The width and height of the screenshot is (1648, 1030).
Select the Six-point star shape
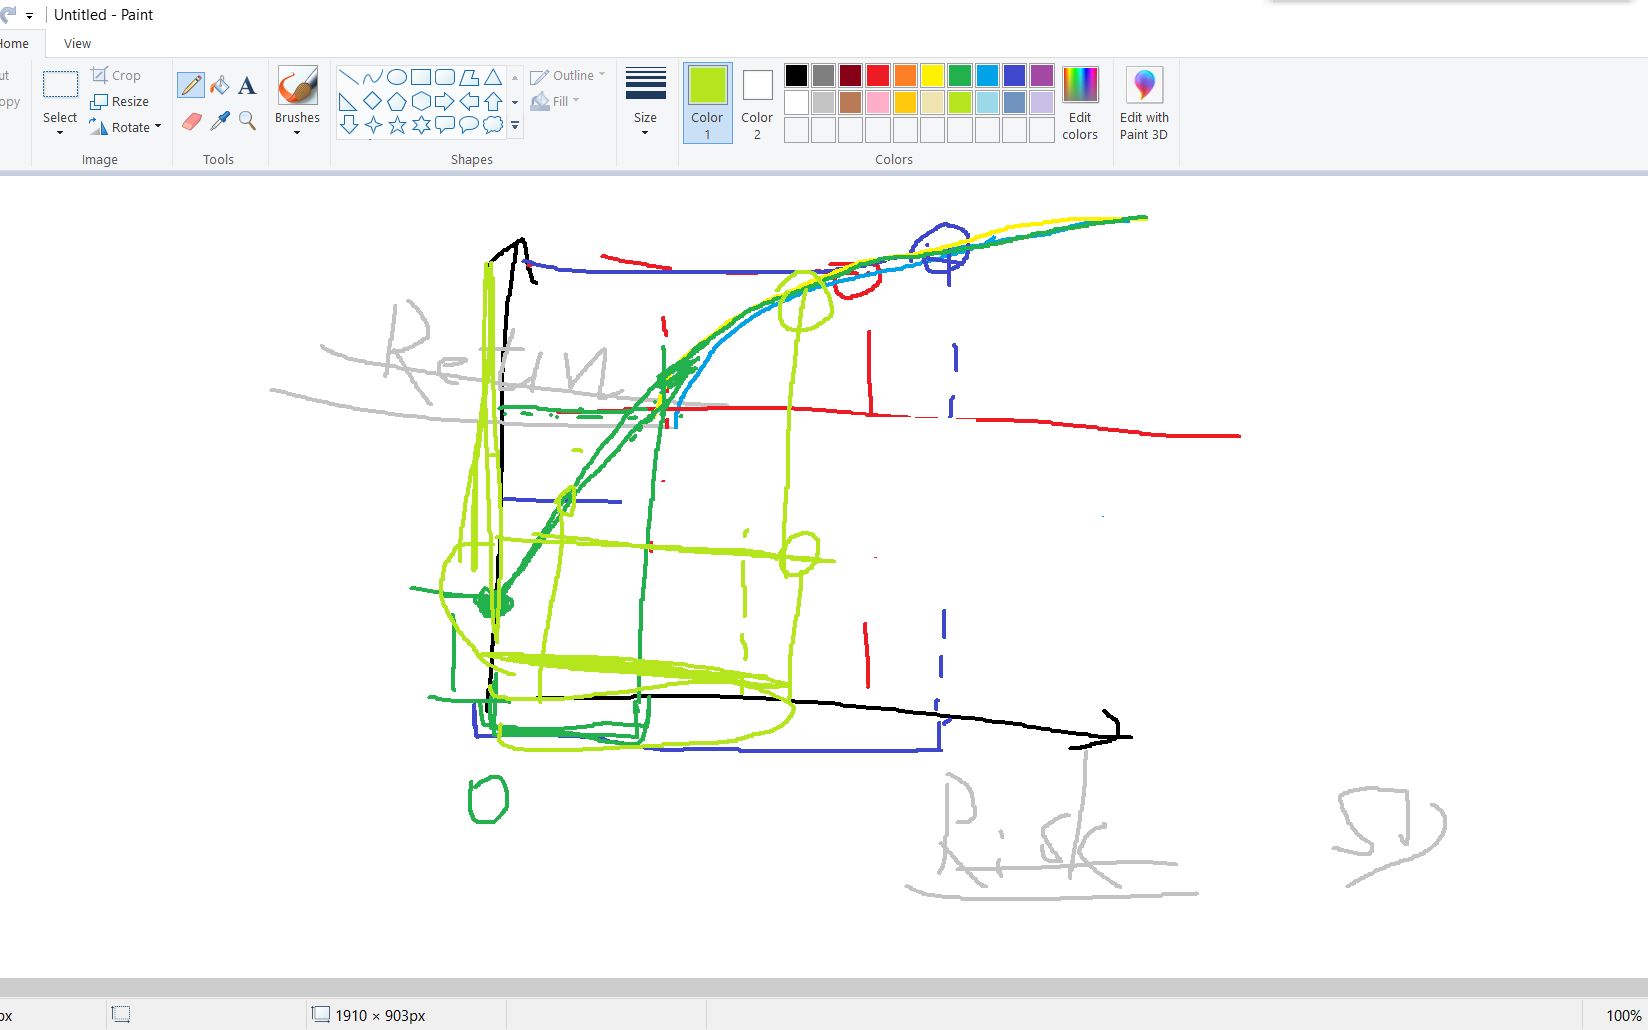coord(421,125)
